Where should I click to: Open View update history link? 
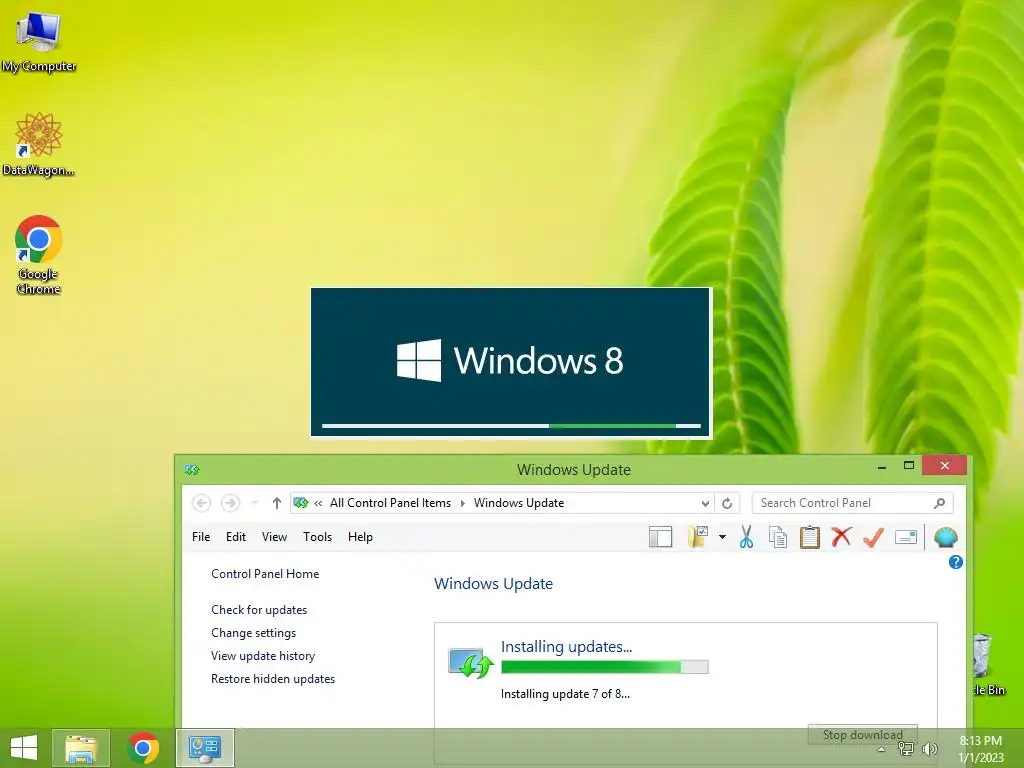pyautogui.click(x=263, y=656)
